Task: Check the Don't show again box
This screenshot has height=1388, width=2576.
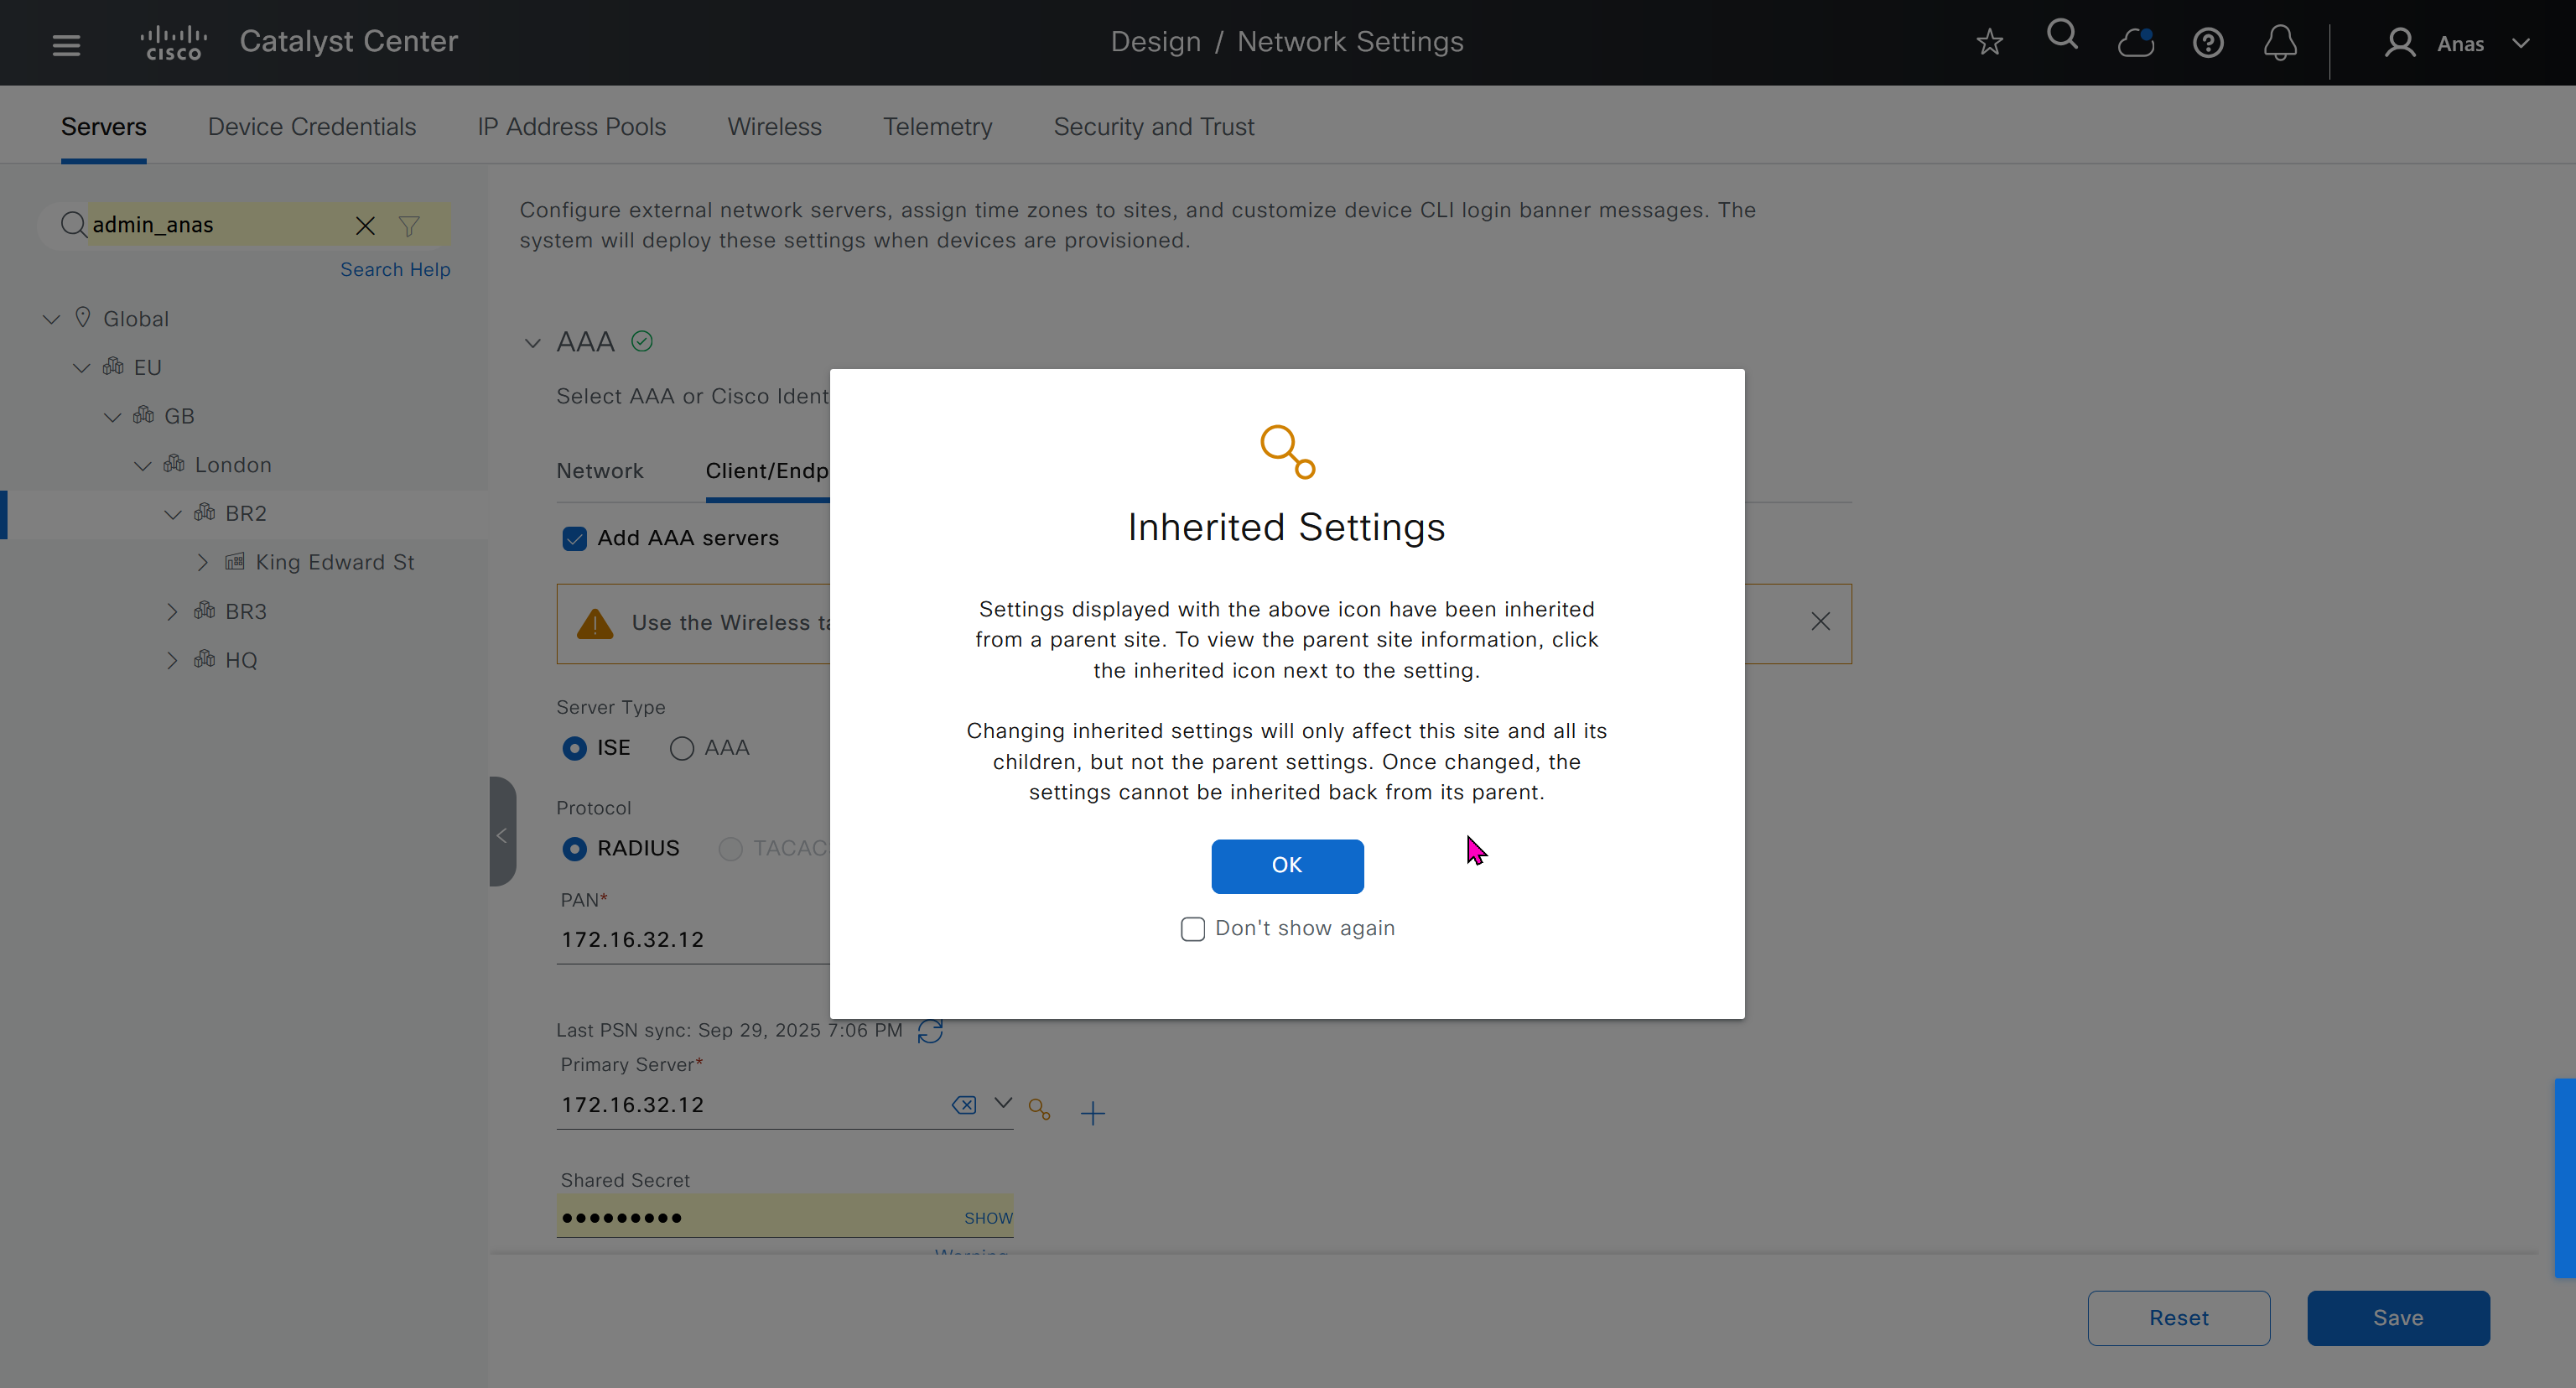Action: point(1192,929)
